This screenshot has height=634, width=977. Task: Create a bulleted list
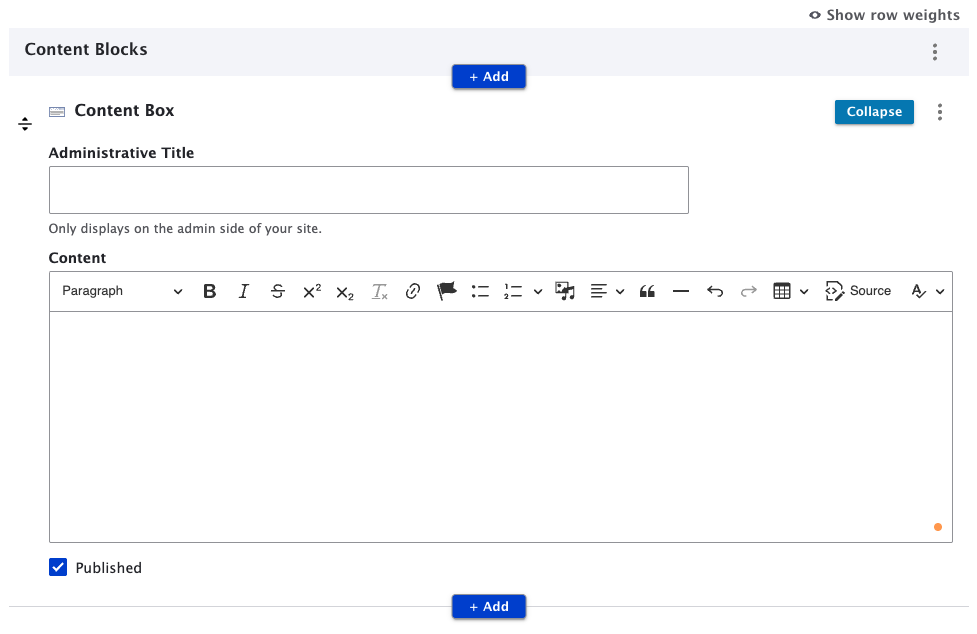[480, 291]
